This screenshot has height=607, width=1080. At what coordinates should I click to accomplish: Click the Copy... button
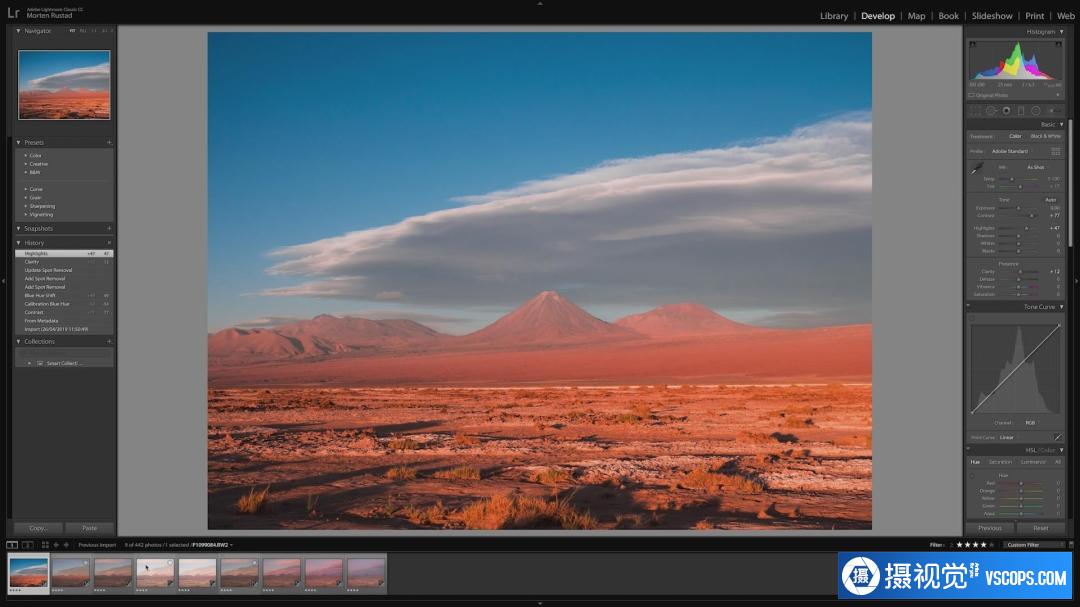pyautogui.click(x=39, y=528)
